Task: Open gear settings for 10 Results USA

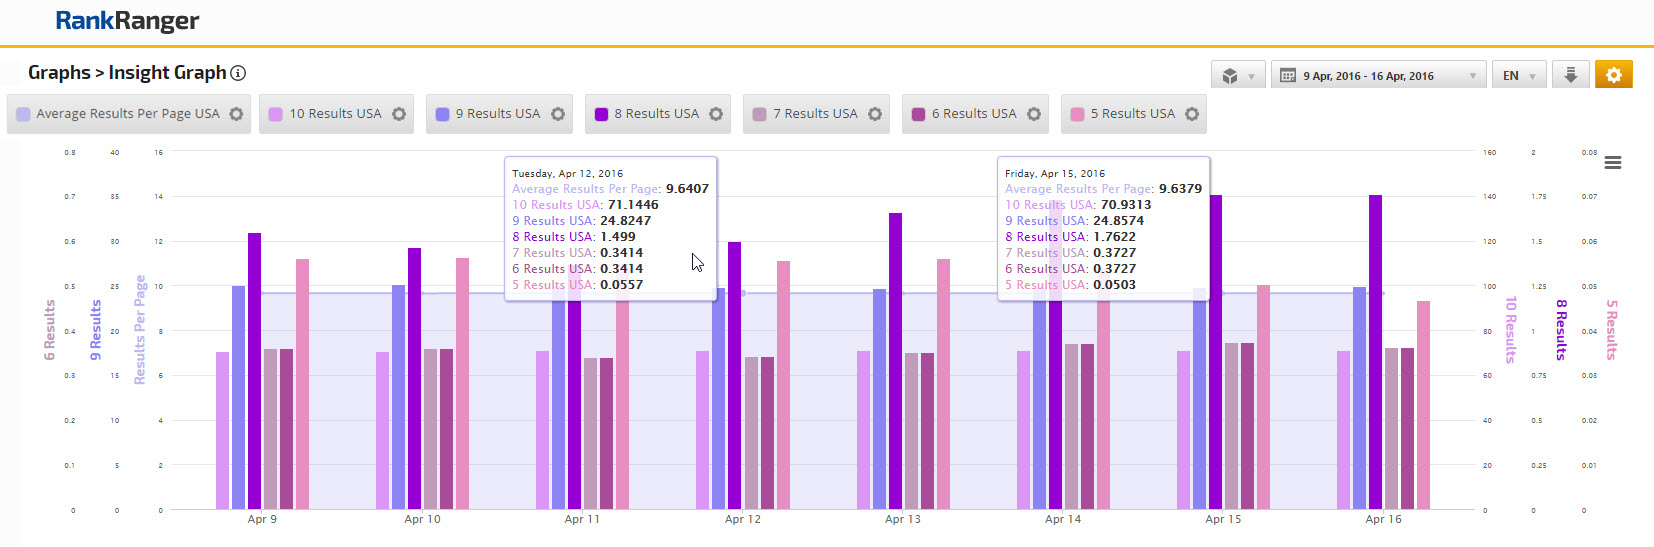Action: click(x=399, y=114)
